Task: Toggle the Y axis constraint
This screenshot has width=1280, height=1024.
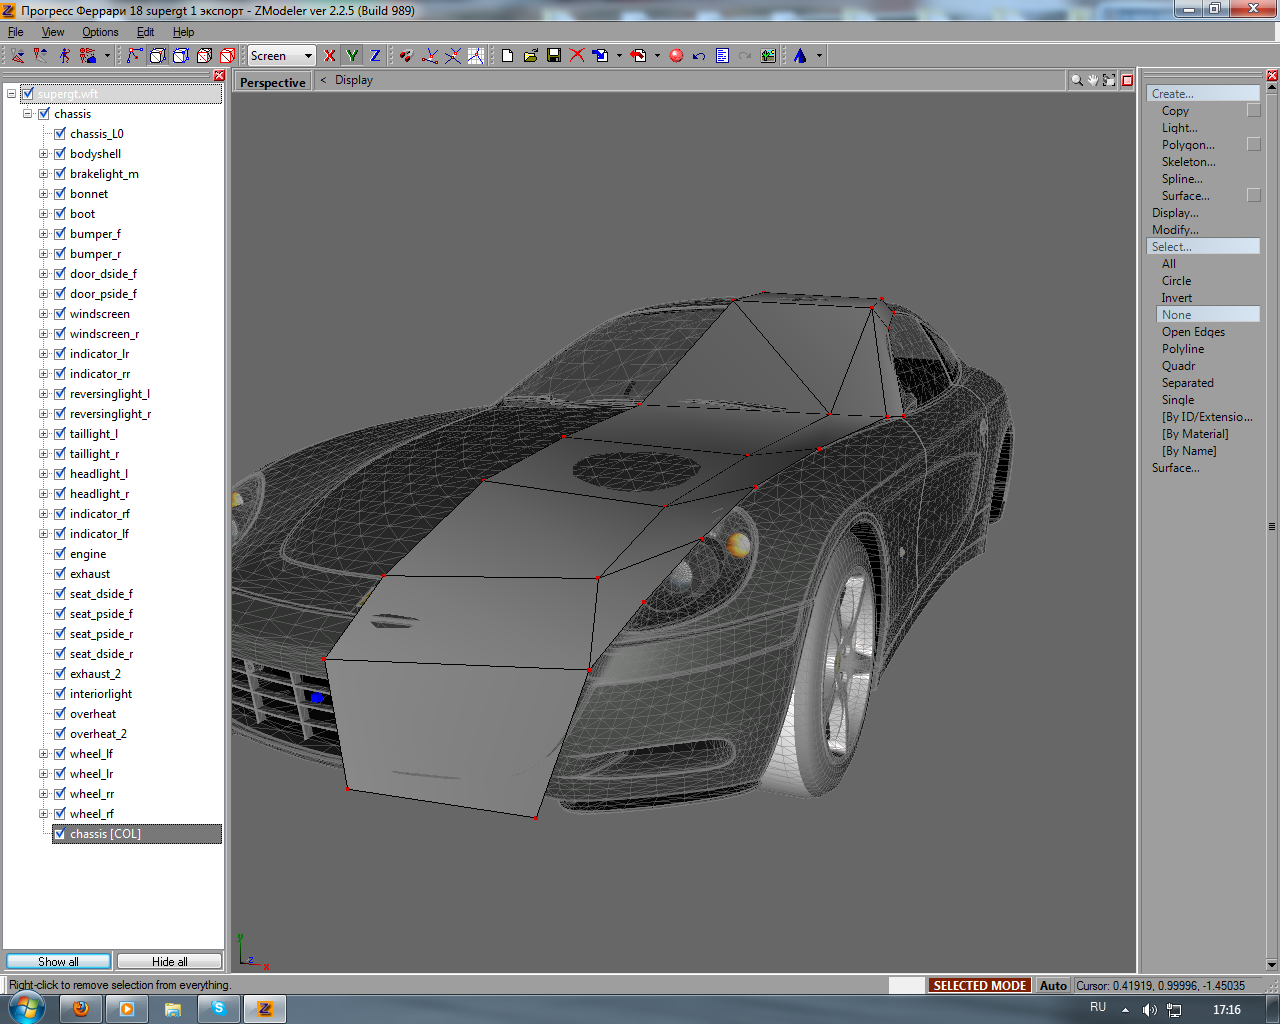Action: [x=352, y=56]
